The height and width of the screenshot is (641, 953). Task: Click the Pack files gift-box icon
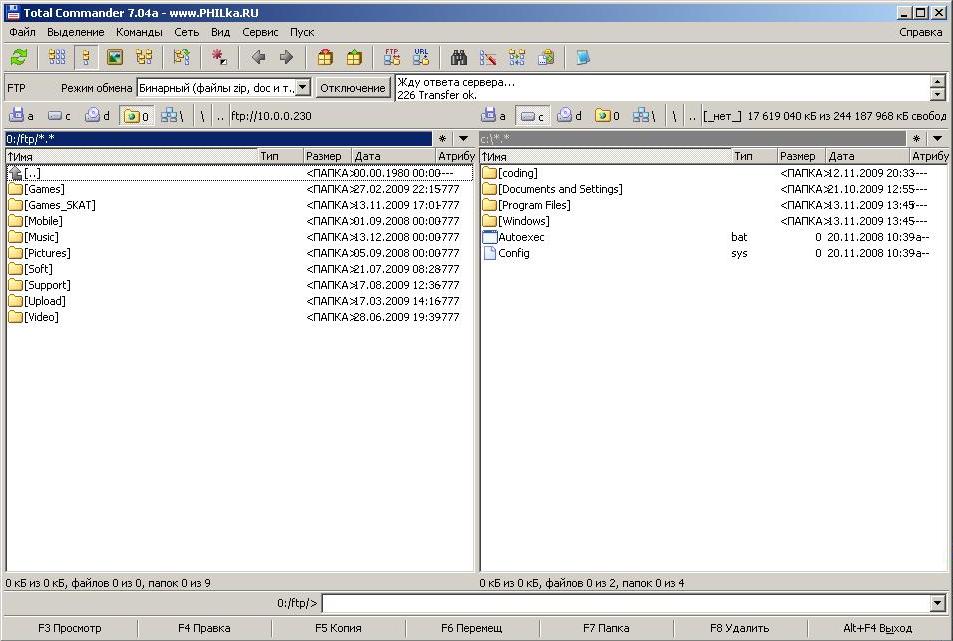325,57
